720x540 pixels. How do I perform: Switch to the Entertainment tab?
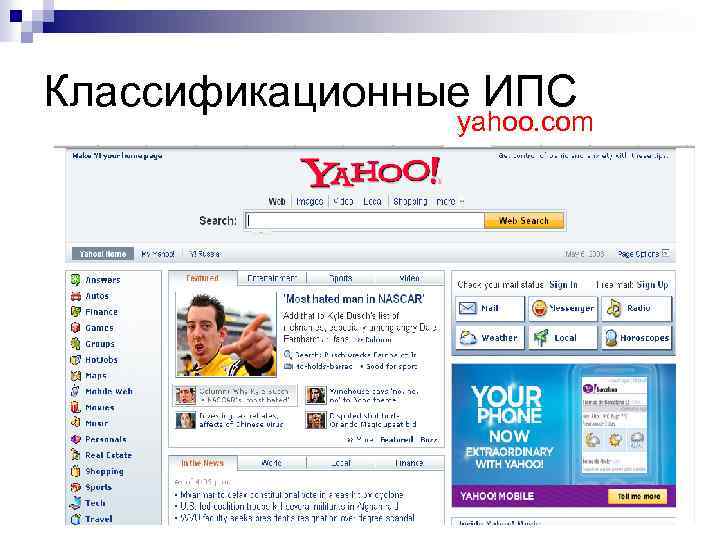click(272, 278)
